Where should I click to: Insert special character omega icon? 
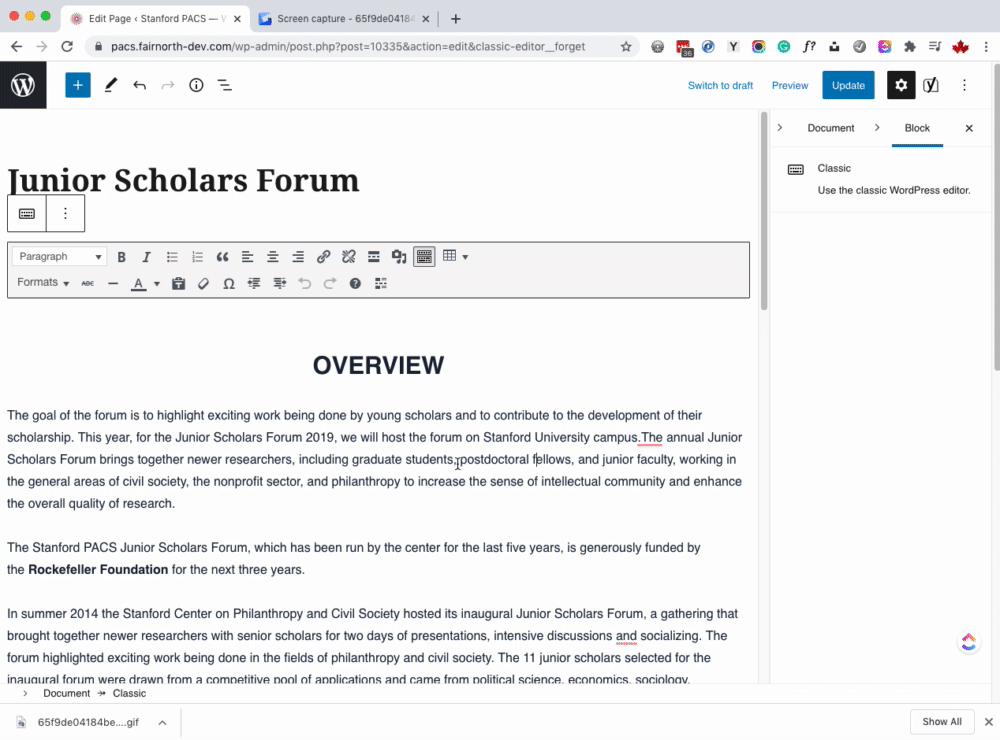228,283
